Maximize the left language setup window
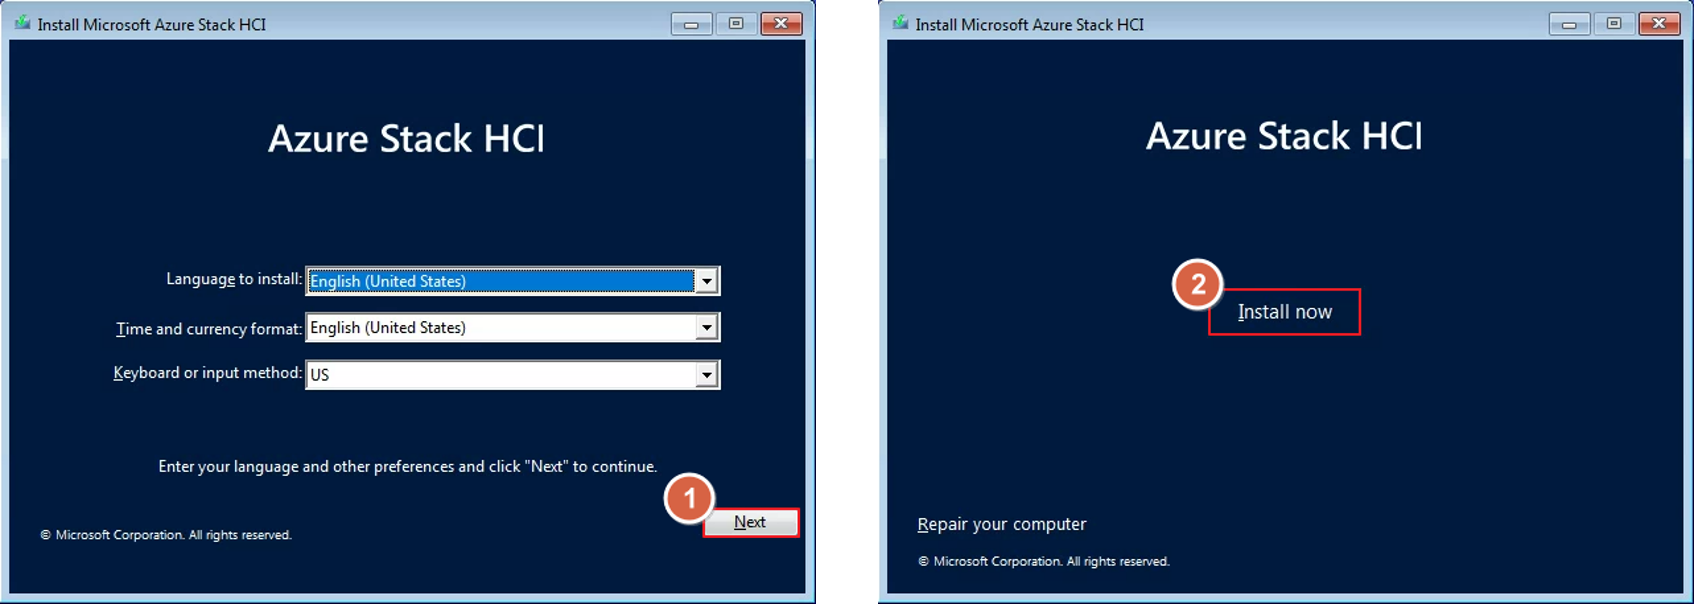 [x=736, y=24]
